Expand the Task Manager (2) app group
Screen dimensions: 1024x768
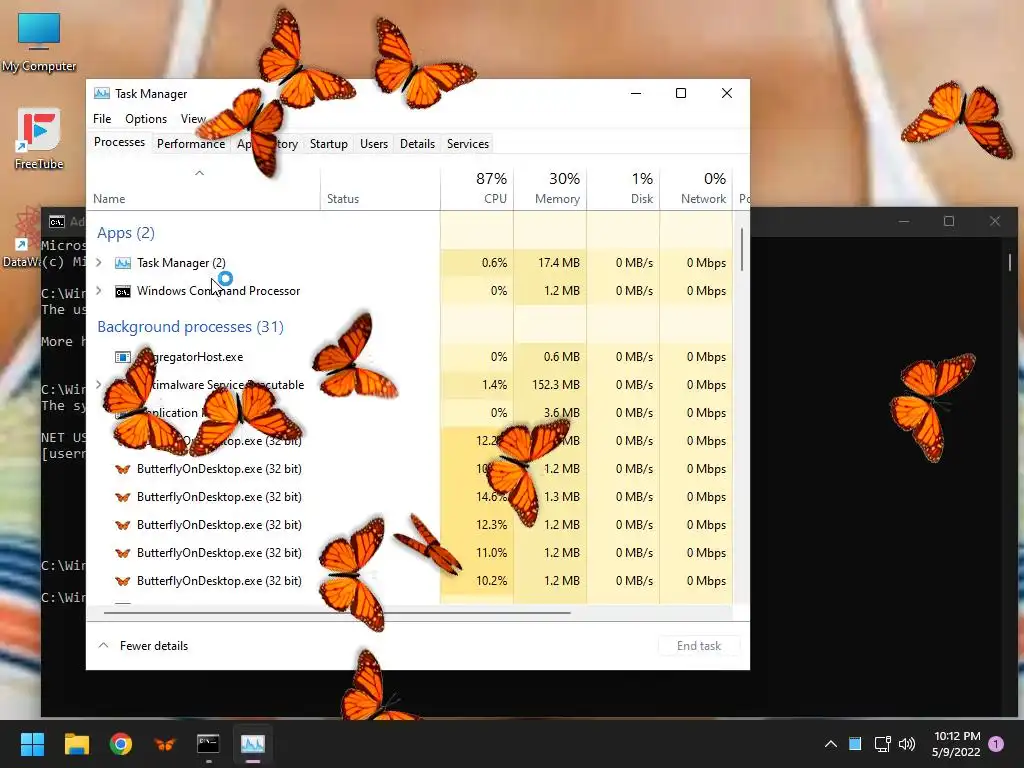pyautogui.click(x=99, y=263)
